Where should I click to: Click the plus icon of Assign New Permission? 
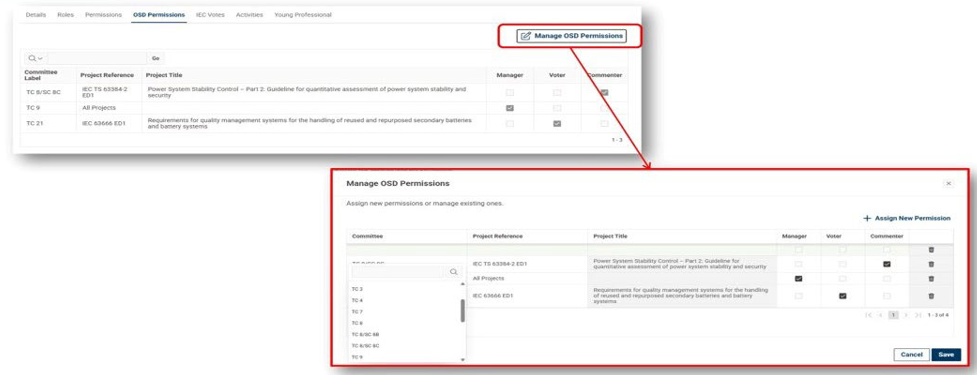(867, 219)
